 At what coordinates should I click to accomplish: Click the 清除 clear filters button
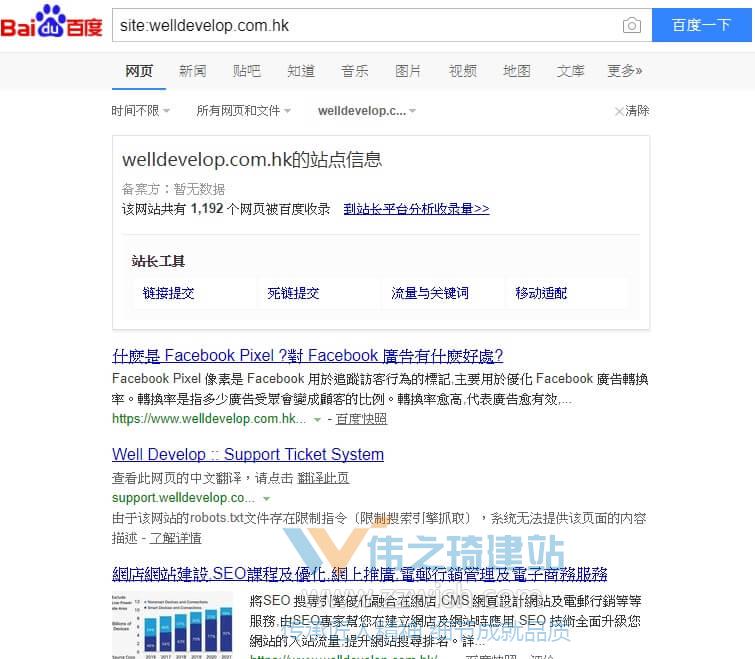632,111
